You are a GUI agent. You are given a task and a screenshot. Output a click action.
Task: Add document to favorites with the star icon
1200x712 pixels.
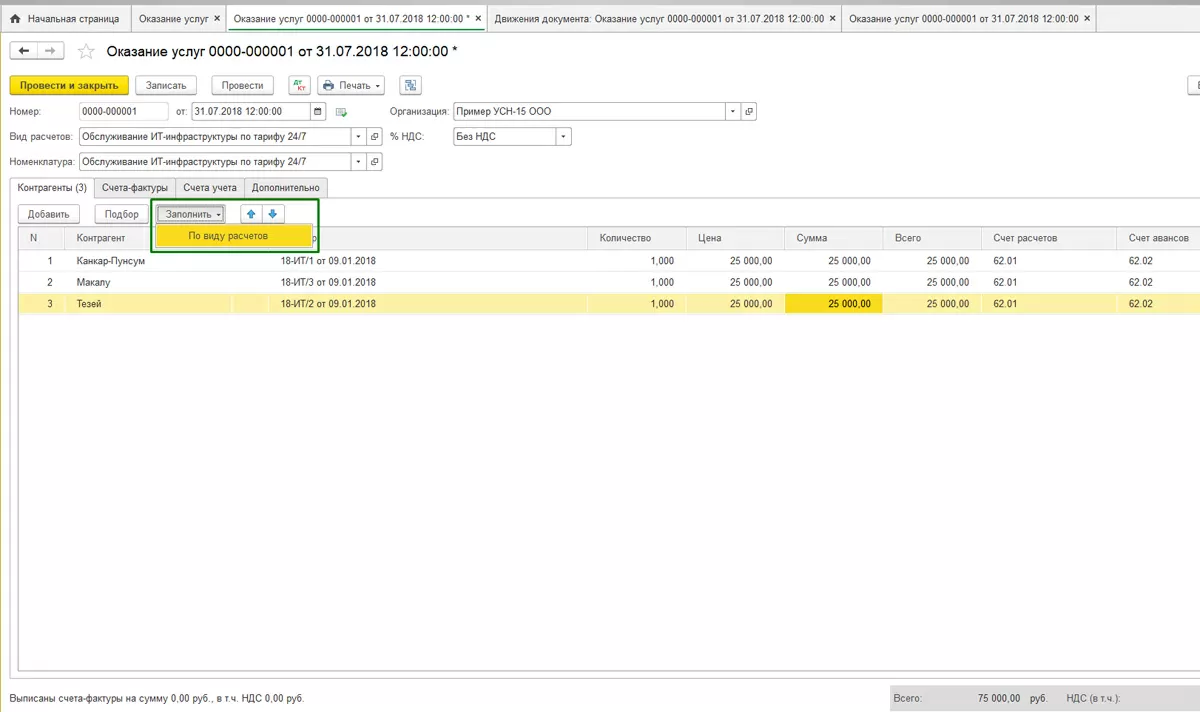coord(86,51)
